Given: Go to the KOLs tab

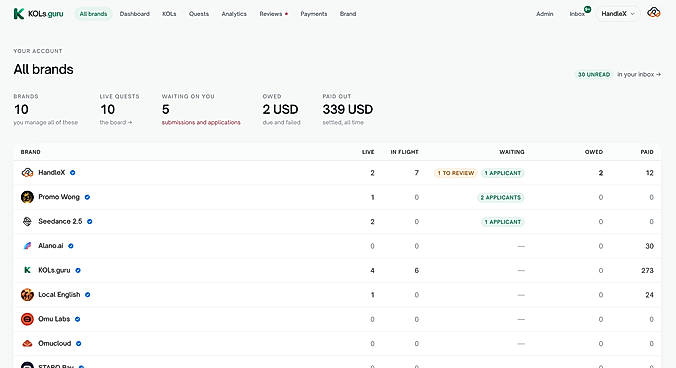Looking at the screenshot, I should 169,14.
